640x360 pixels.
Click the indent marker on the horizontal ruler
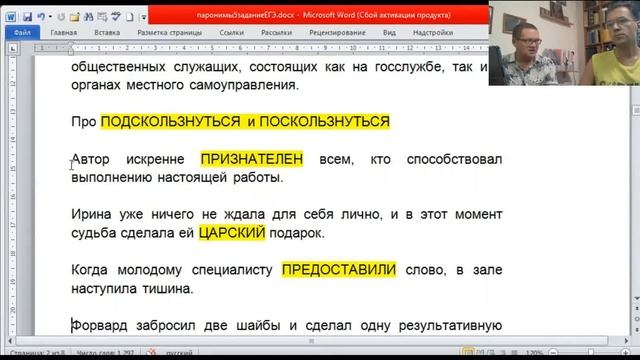pos(71,49)
